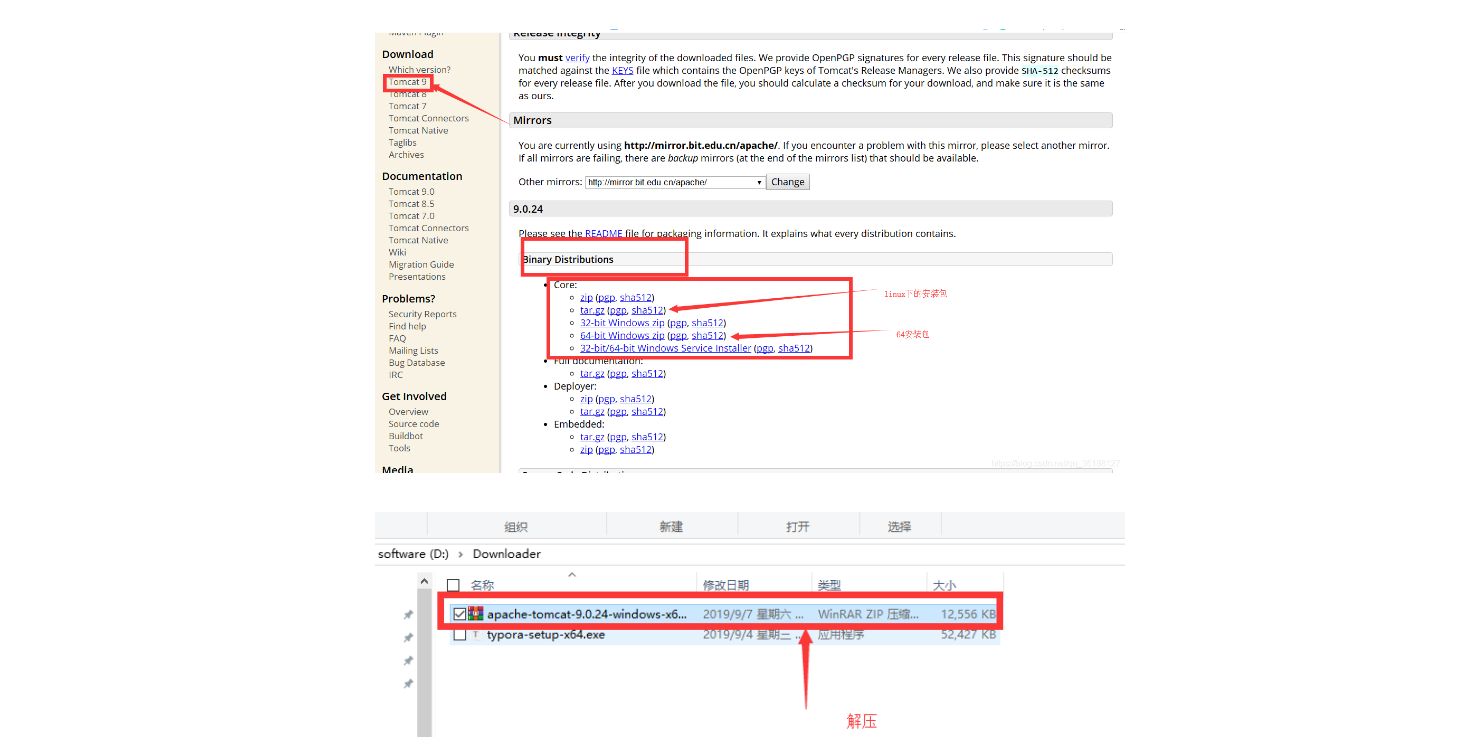
Task: Click the first quick access pin icon
Action: pos(408,615)
